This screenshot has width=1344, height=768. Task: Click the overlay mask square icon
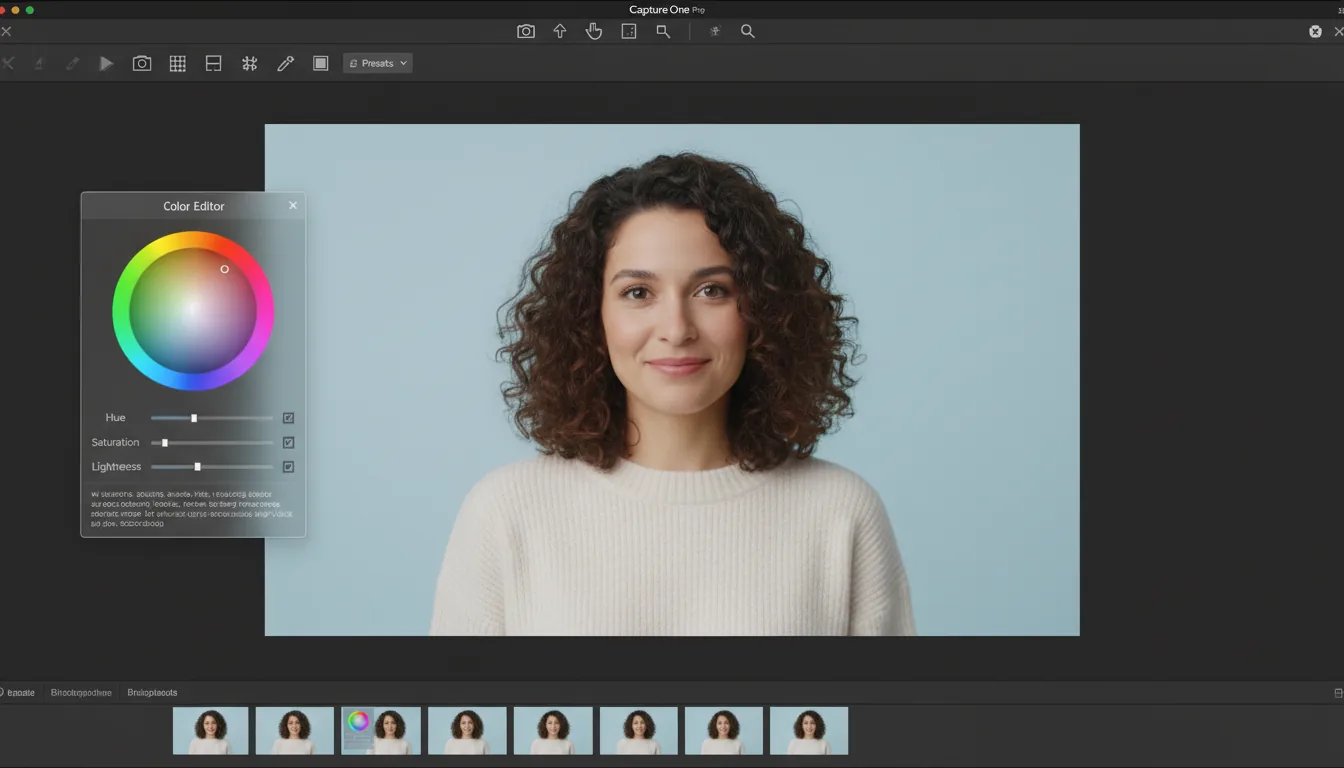[320, 63]
